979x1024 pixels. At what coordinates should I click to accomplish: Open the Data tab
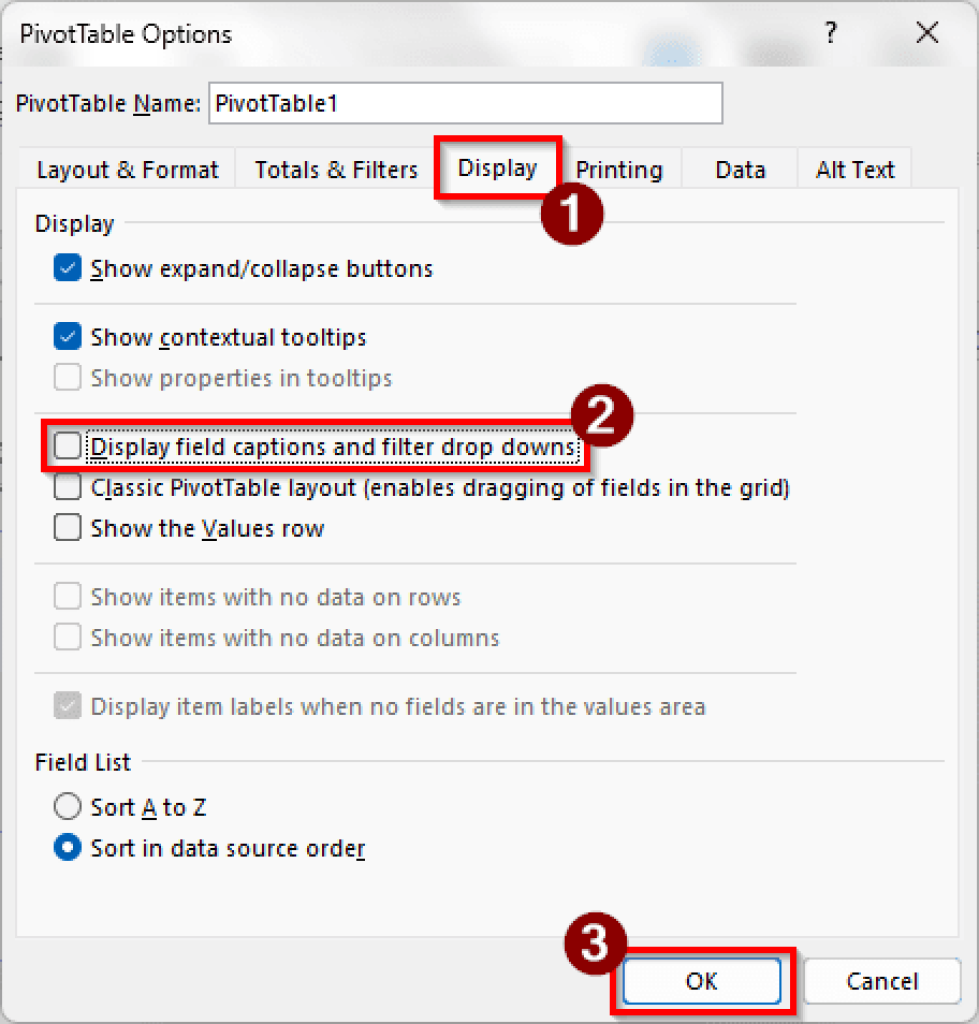pyautogui.click(x=739, y=170)
